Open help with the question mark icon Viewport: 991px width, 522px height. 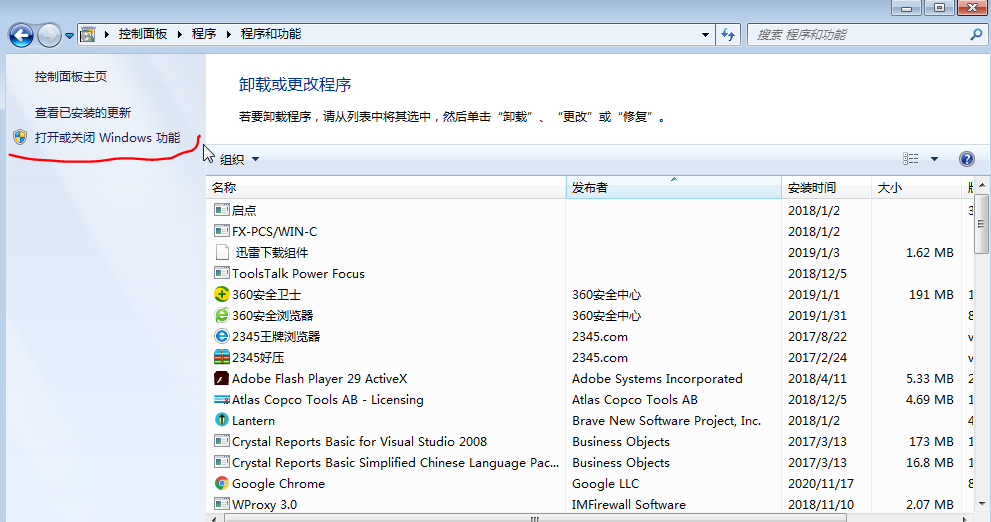click(x=966, y=159)
